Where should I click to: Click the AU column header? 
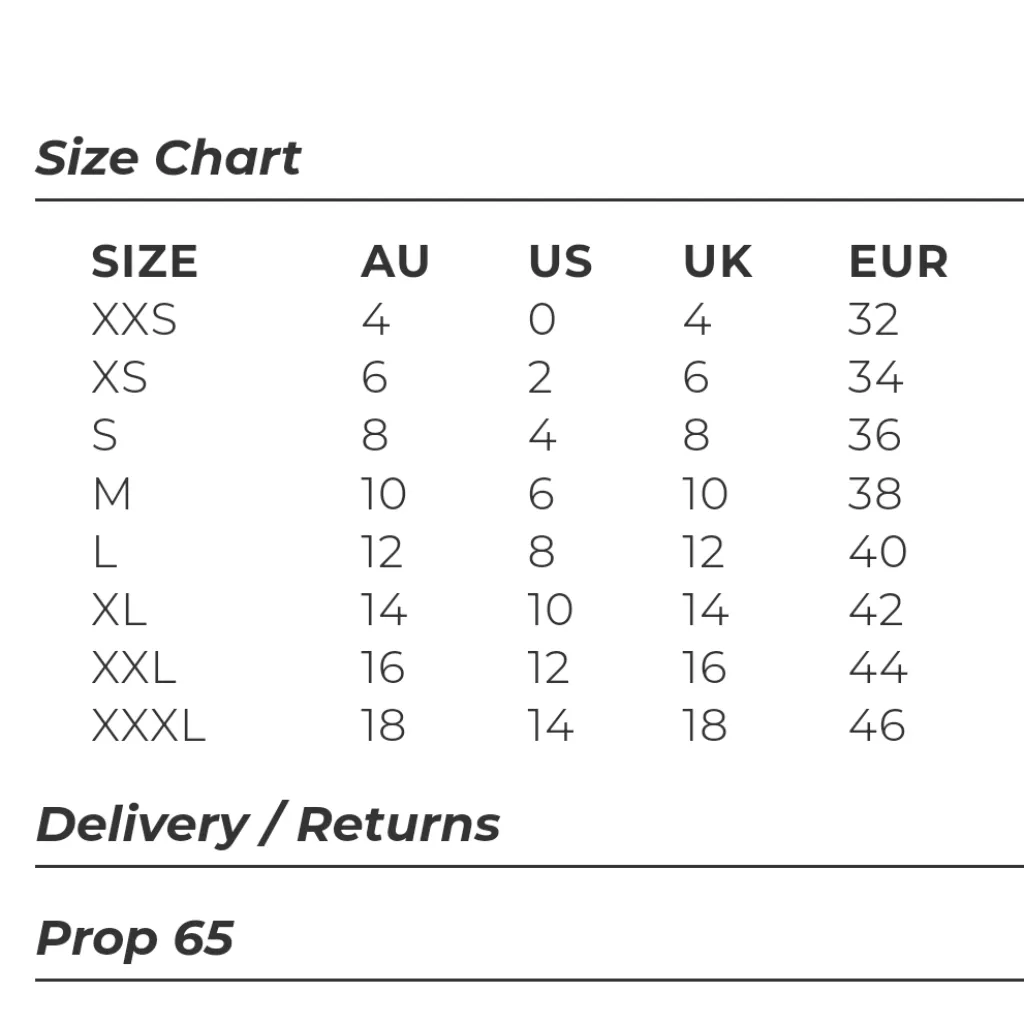tap(395, 262)
